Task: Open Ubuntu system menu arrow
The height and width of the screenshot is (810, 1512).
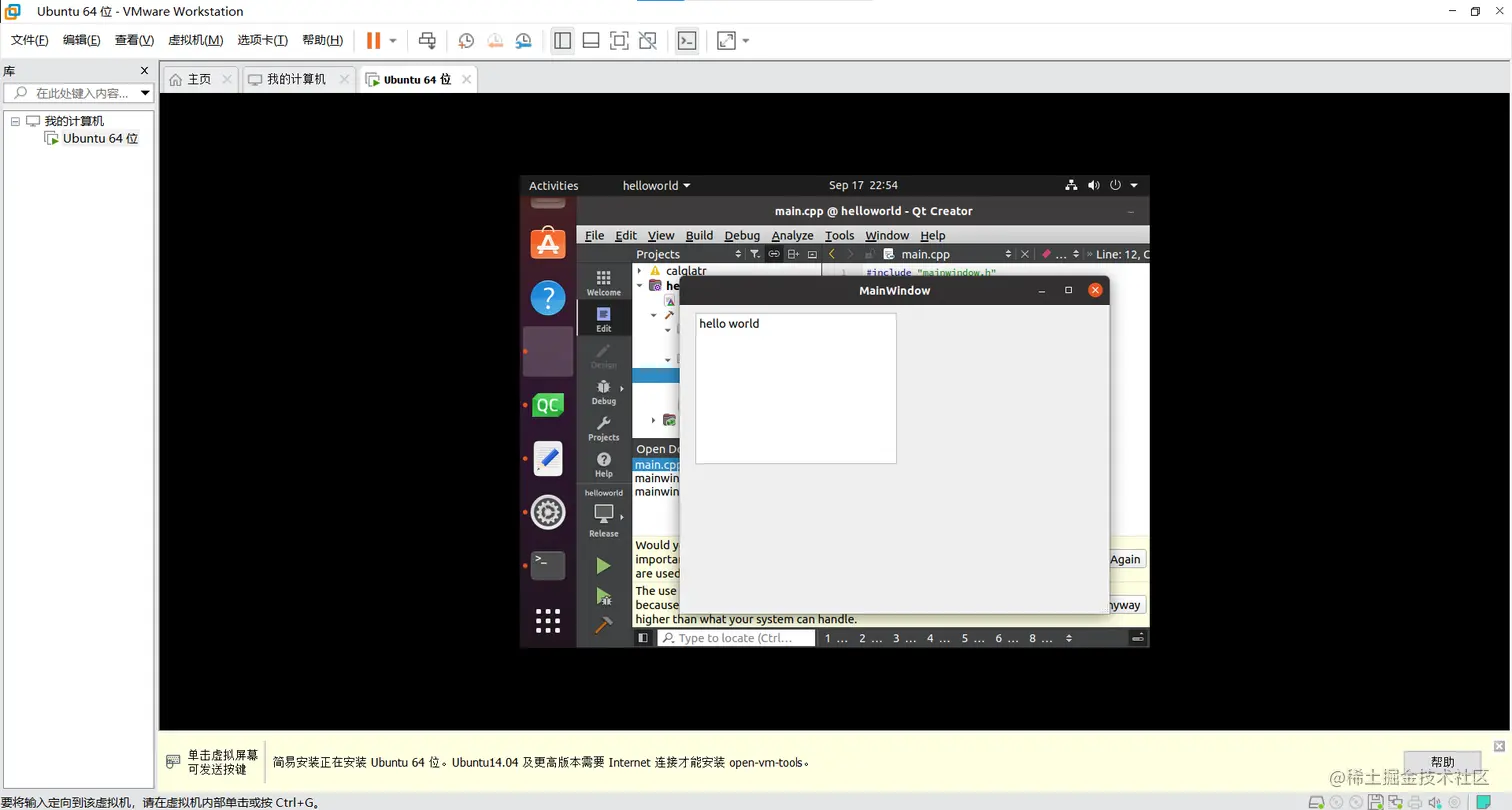Action: [1134, 185]
